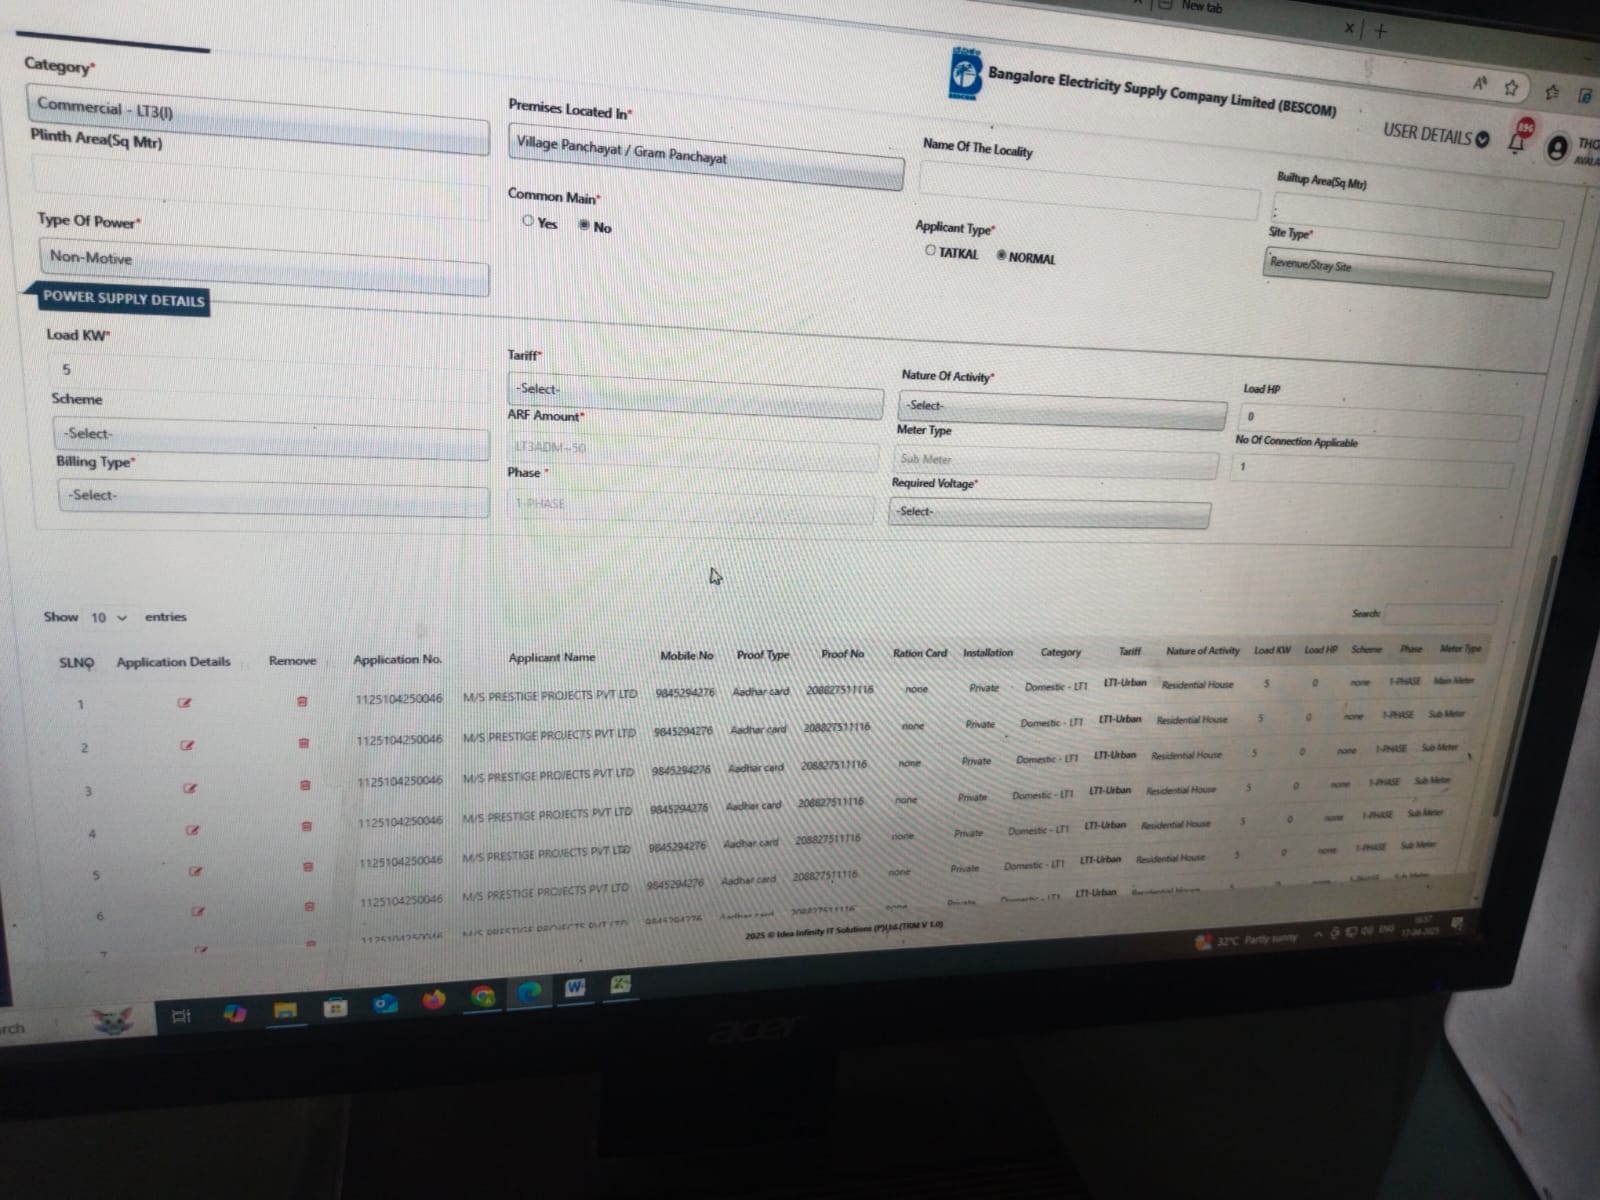Open the notifications bell icon
This screenshot has height=1200, width=1600.
click(x=1516, y=143)
